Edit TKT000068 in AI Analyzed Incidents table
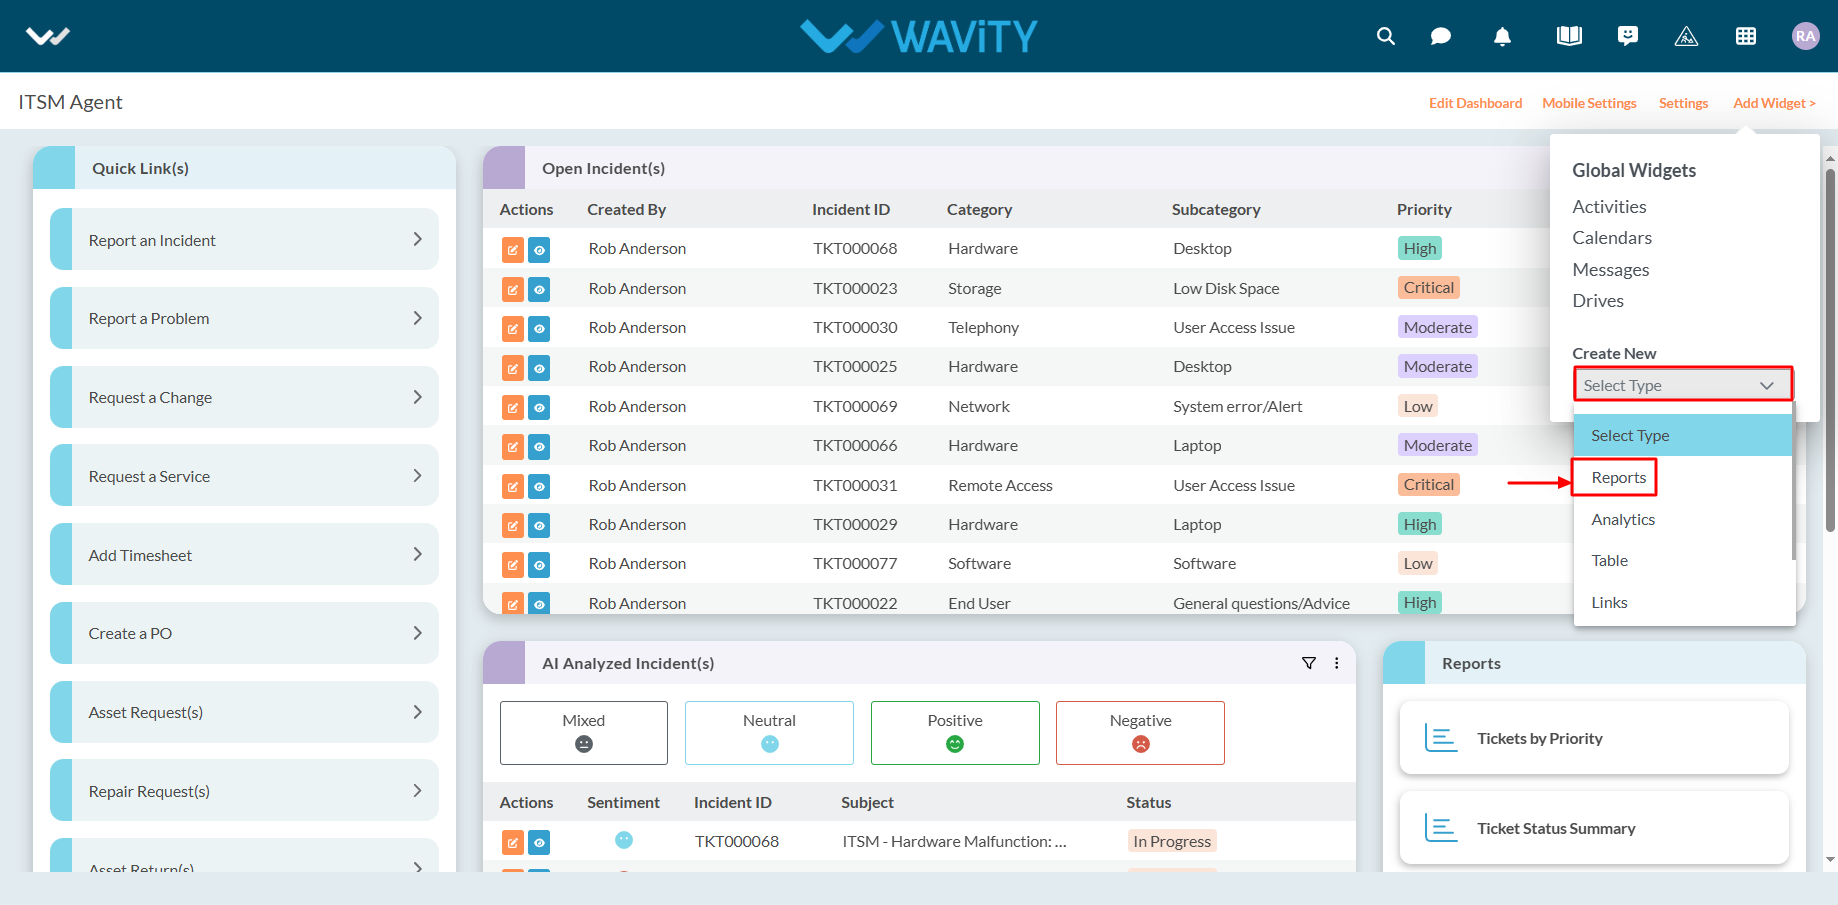Viewport: 1838px width, 905px height. point(512,842)
